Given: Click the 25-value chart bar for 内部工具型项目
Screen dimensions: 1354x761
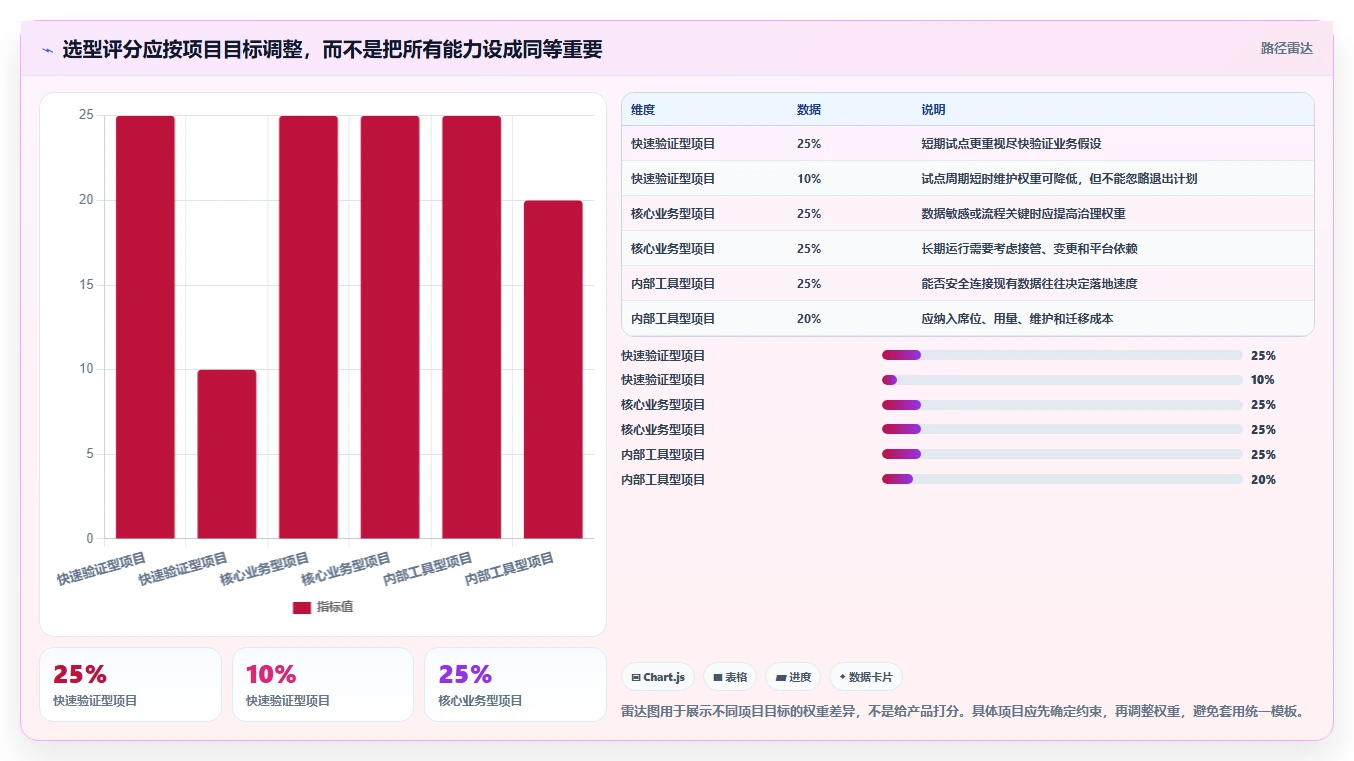Looking at the screenshot, I should coord(471,327).
